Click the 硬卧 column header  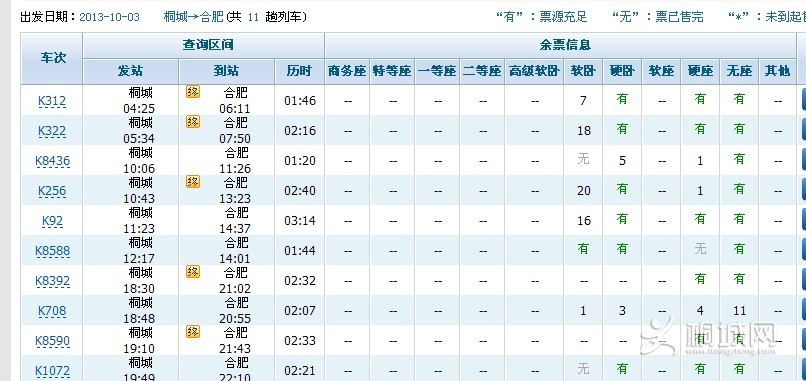pyautogui.click(x=622, y=71)
